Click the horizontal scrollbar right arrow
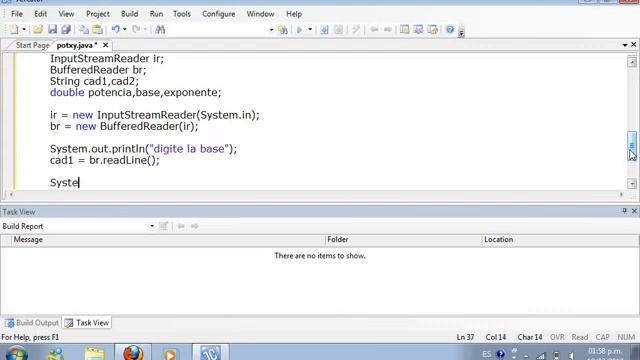Screen dimensions: 640x360 [621, 195]
